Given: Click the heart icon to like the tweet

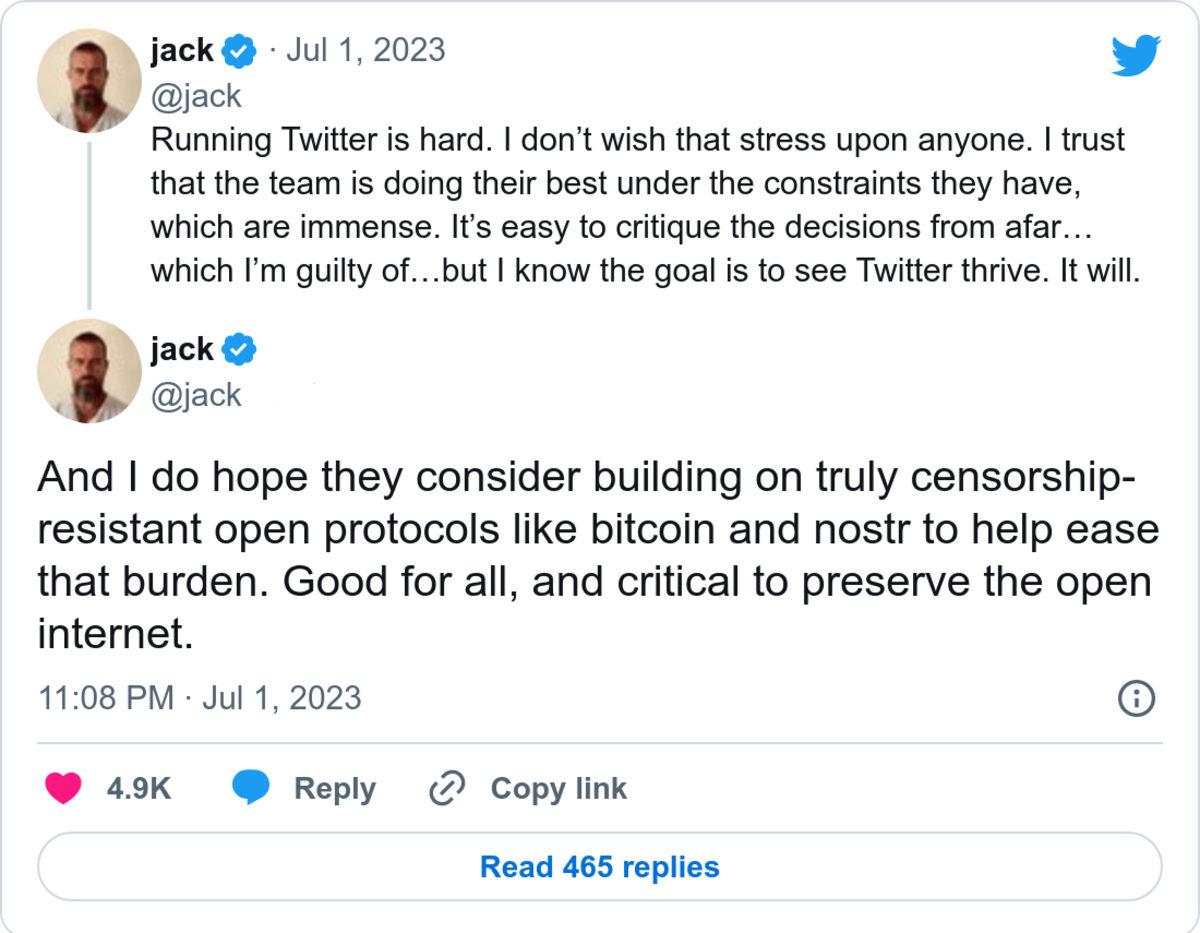Looking at the screenshot, I should (x=64, y=789).
